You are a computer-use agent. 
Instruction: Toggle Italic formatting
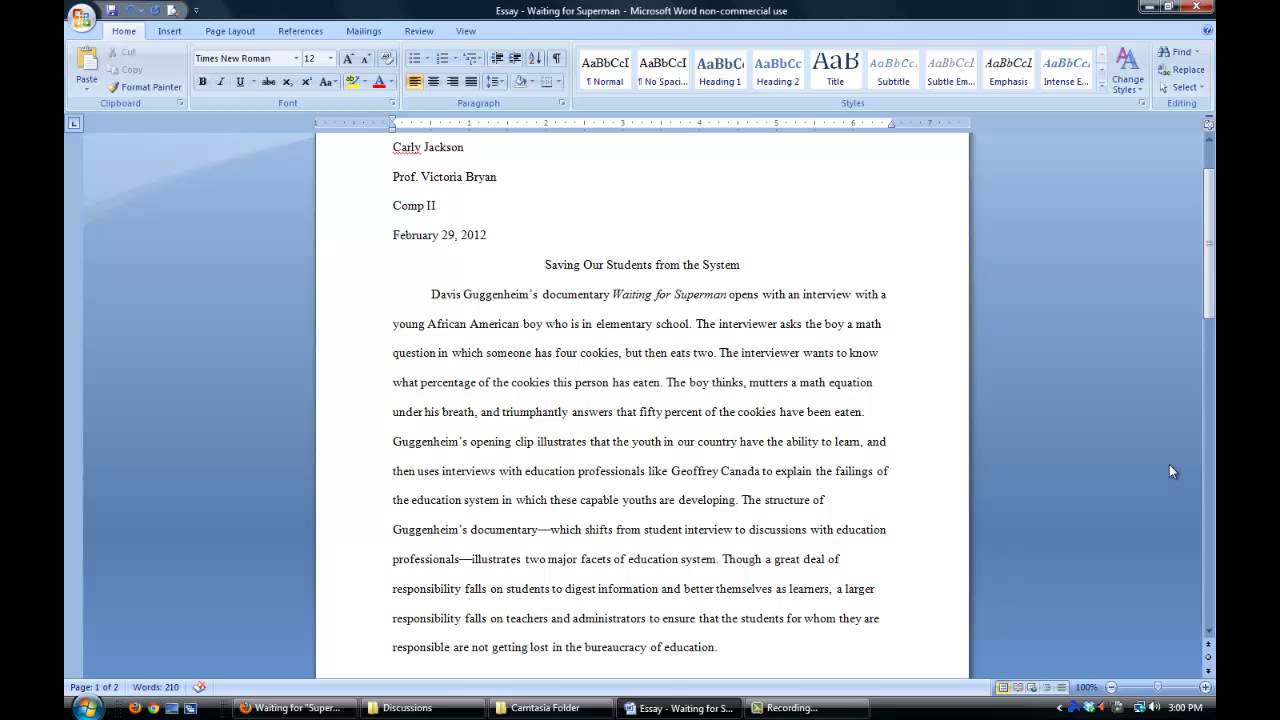[x=221, y=82]
